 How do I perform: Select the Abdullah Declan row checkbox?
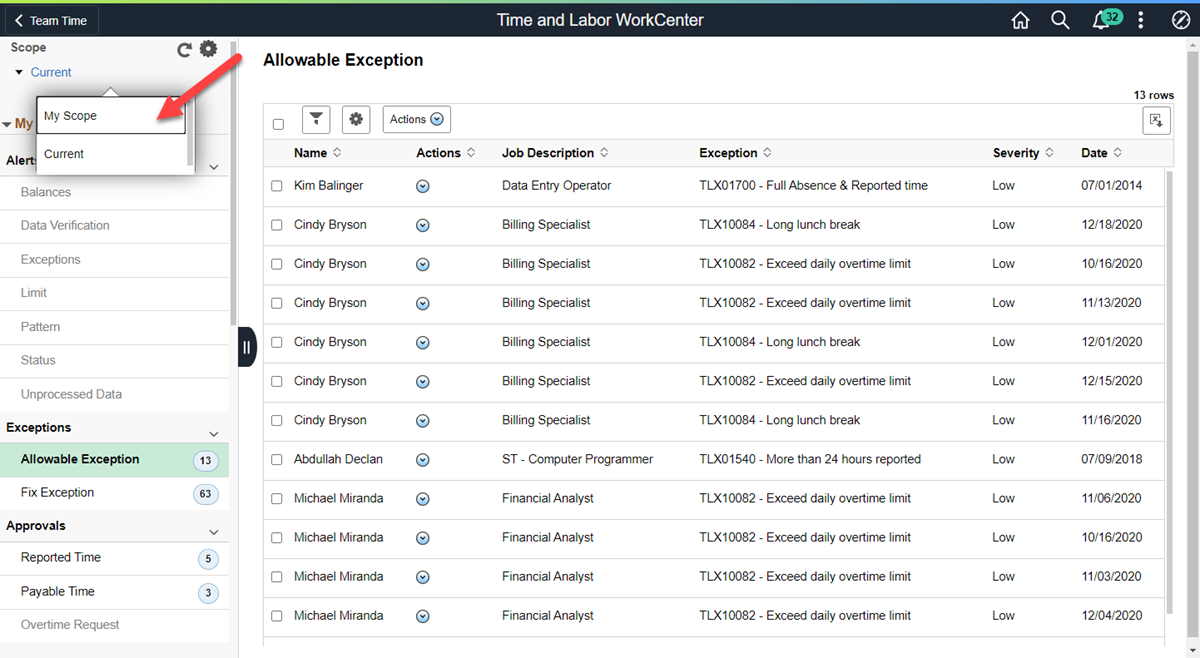[277, 460]
